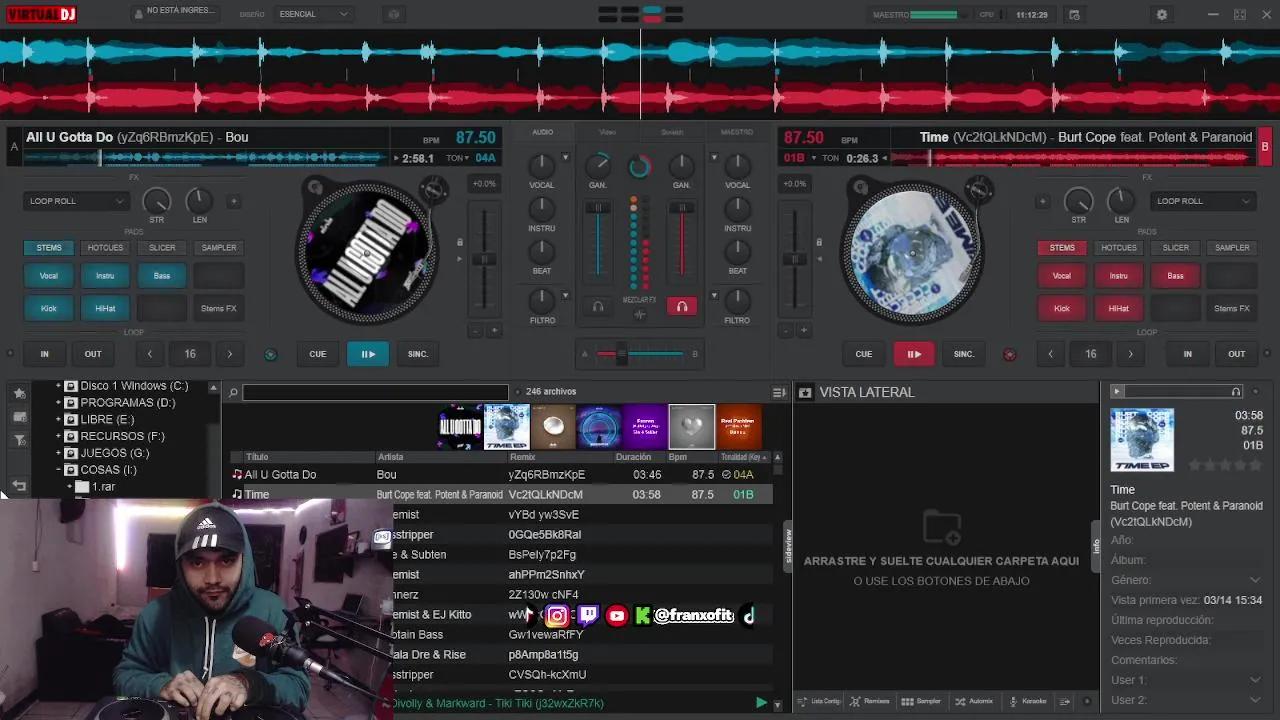This screenshot has width=1280, height=720.
Task: Switch to the SAMPLER pad tab on deck B
Action: point(1232,248)
